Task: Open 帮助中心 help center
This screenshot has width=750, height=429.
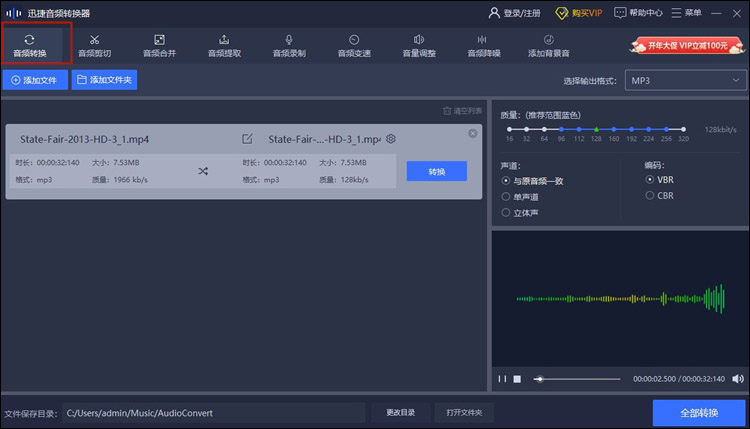Action: pos(639,13)
